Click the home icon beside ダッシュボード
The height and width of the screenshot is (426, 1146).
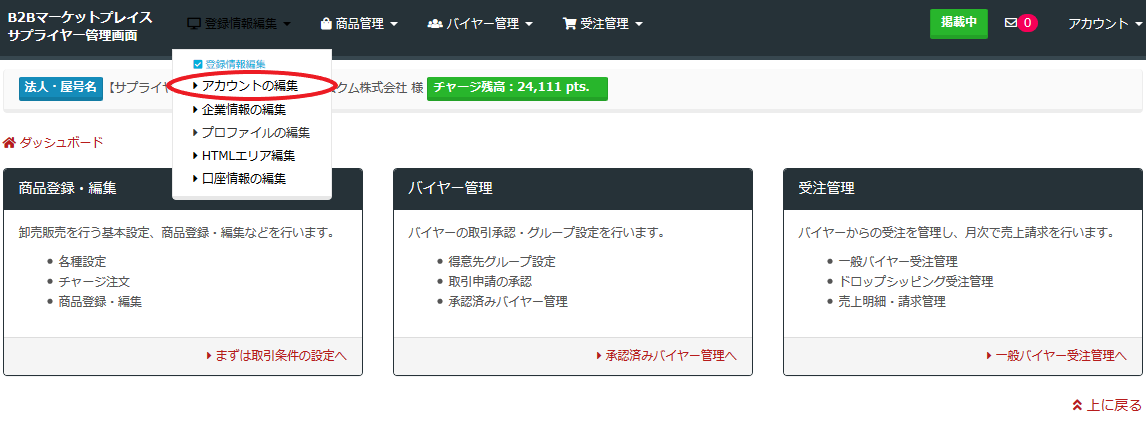point(10,143)
